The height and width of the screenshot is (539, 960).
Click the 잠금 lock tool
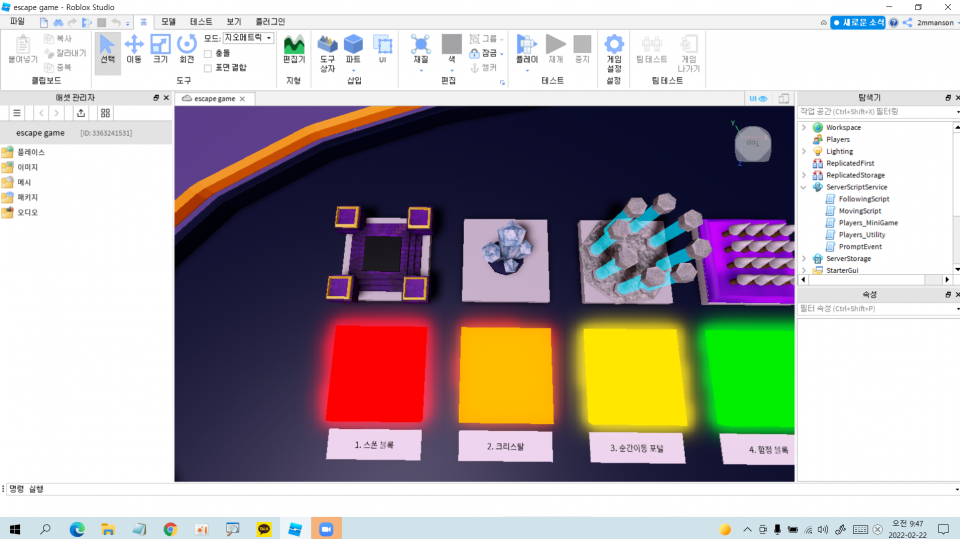click(x=484, y=53)
